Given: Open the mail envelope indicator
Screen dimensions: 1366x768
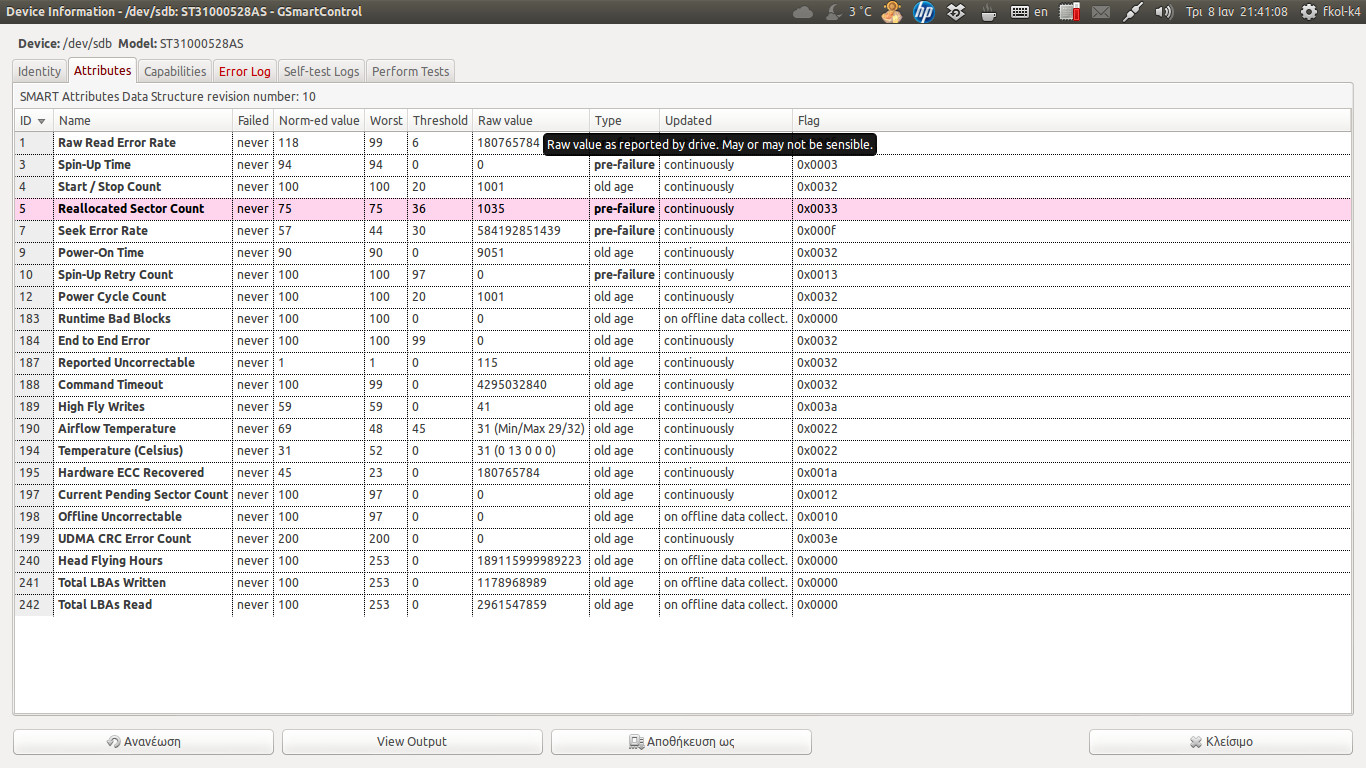Looking at the screenshot, I should pyautogui.click(x=1101, y=12).
